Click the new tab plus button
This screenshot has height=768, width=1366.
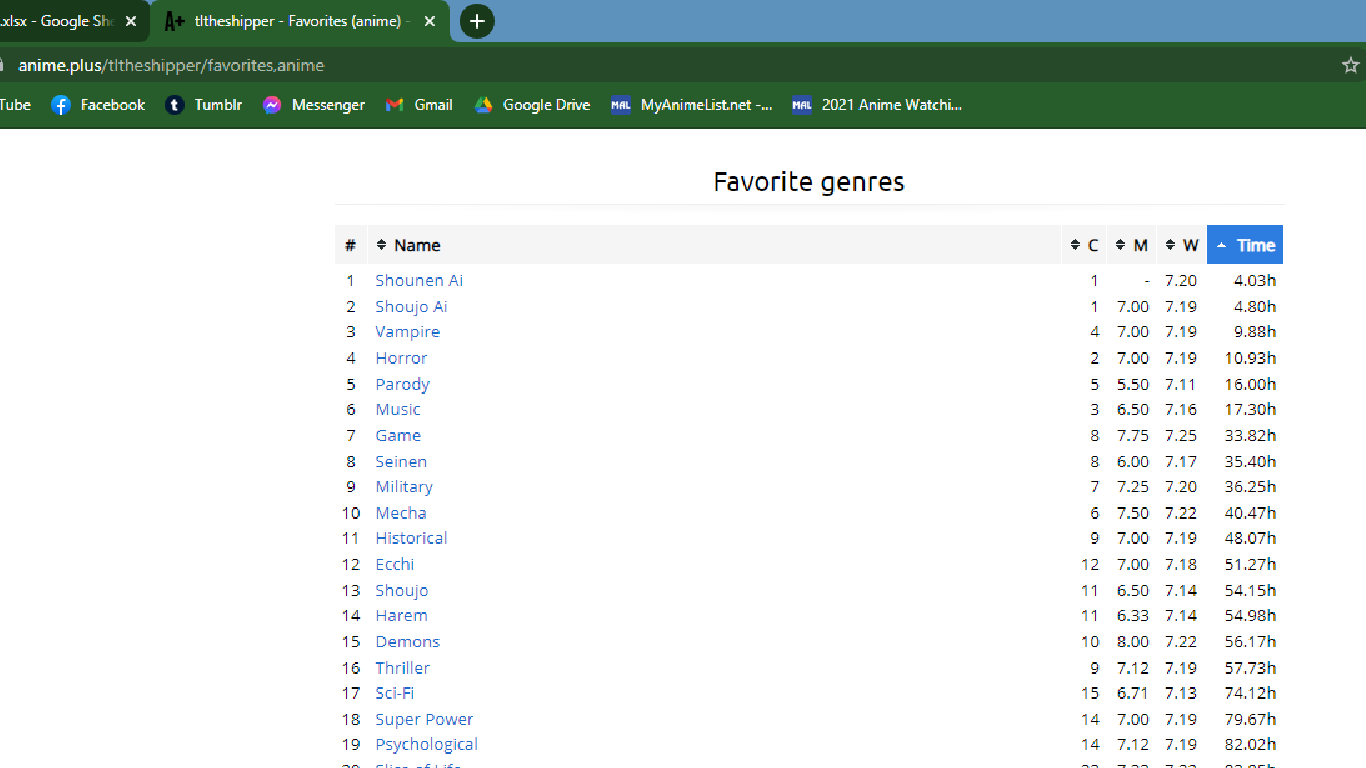477,21
